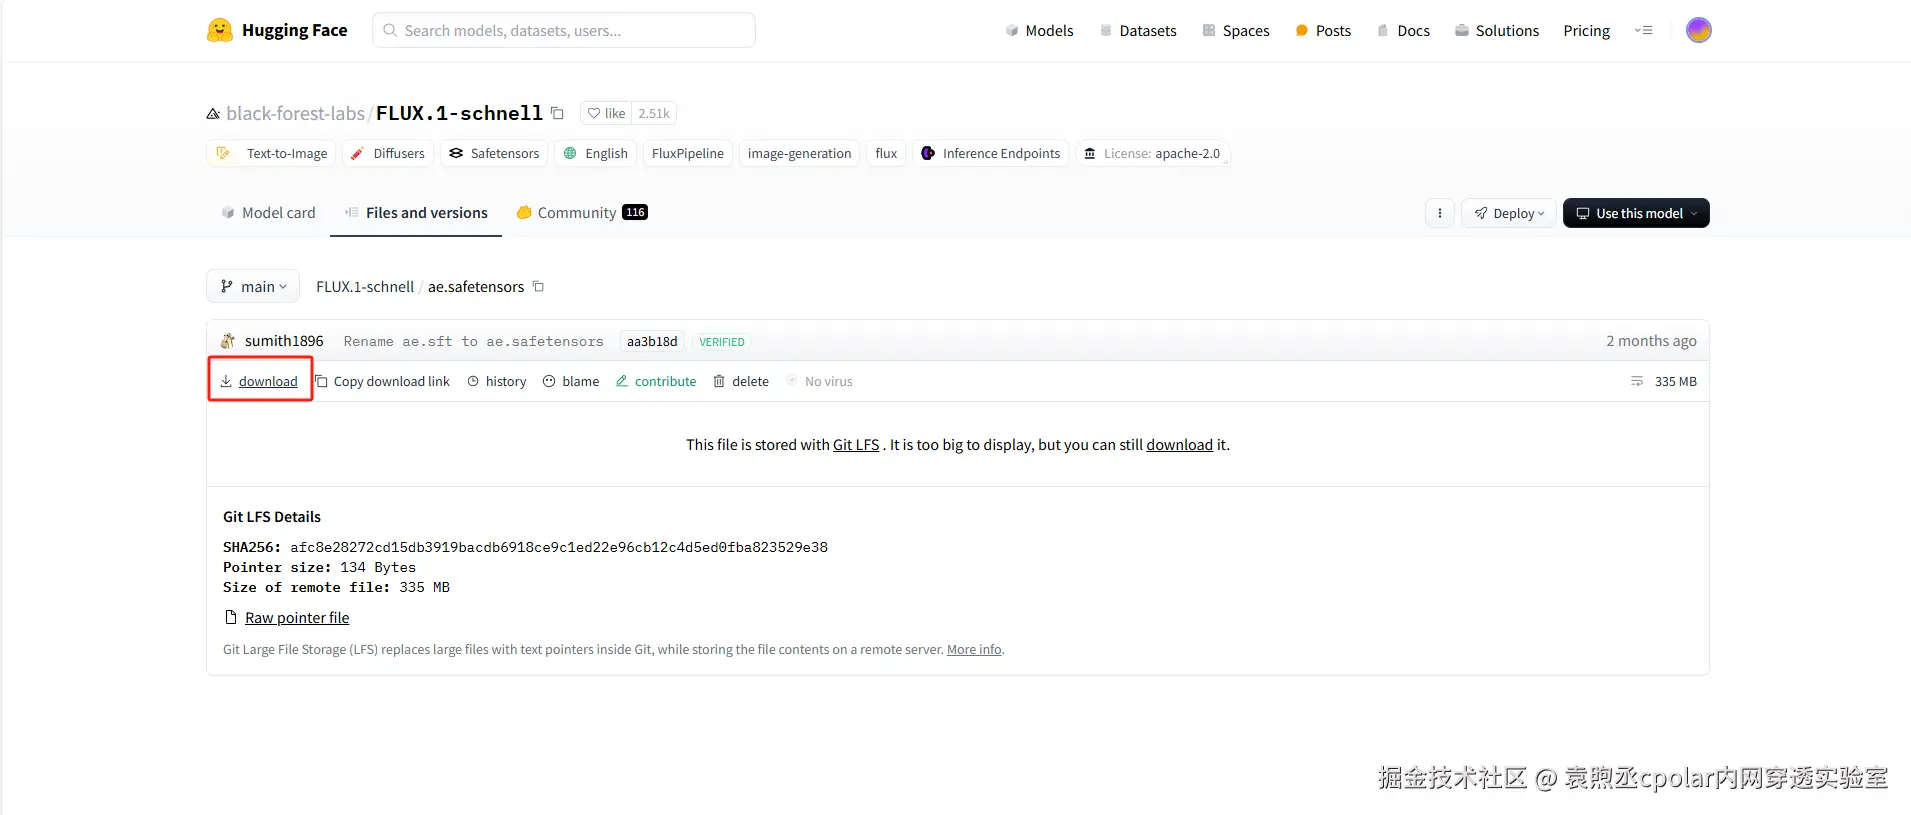Open the user avatar profile menu
This screenshot has height=815, width=1911.
tap(1698, 30)
